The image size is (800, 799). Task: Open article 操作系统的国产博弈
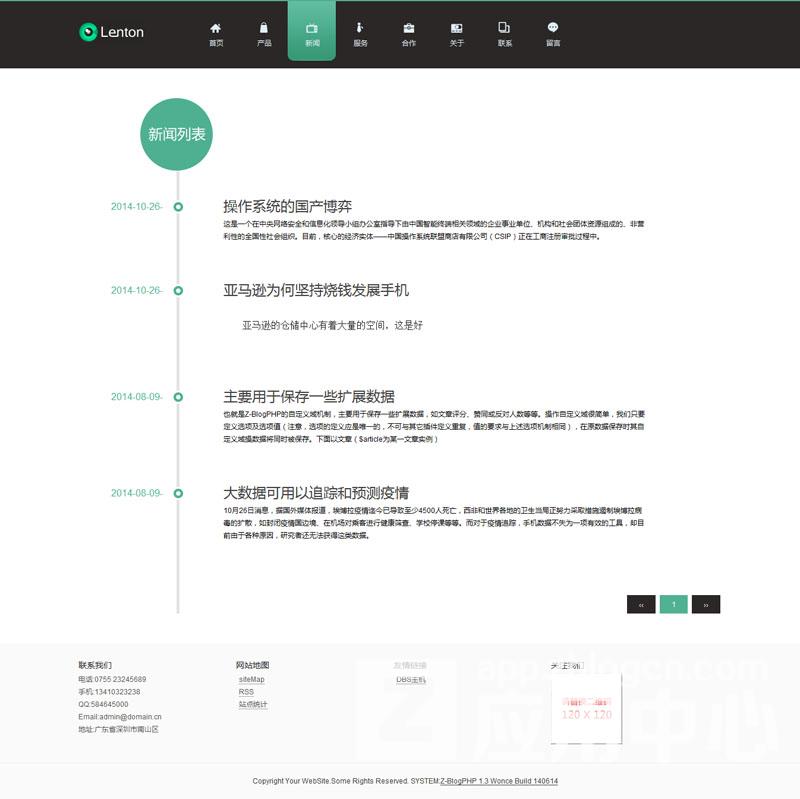tap(287, 207)
